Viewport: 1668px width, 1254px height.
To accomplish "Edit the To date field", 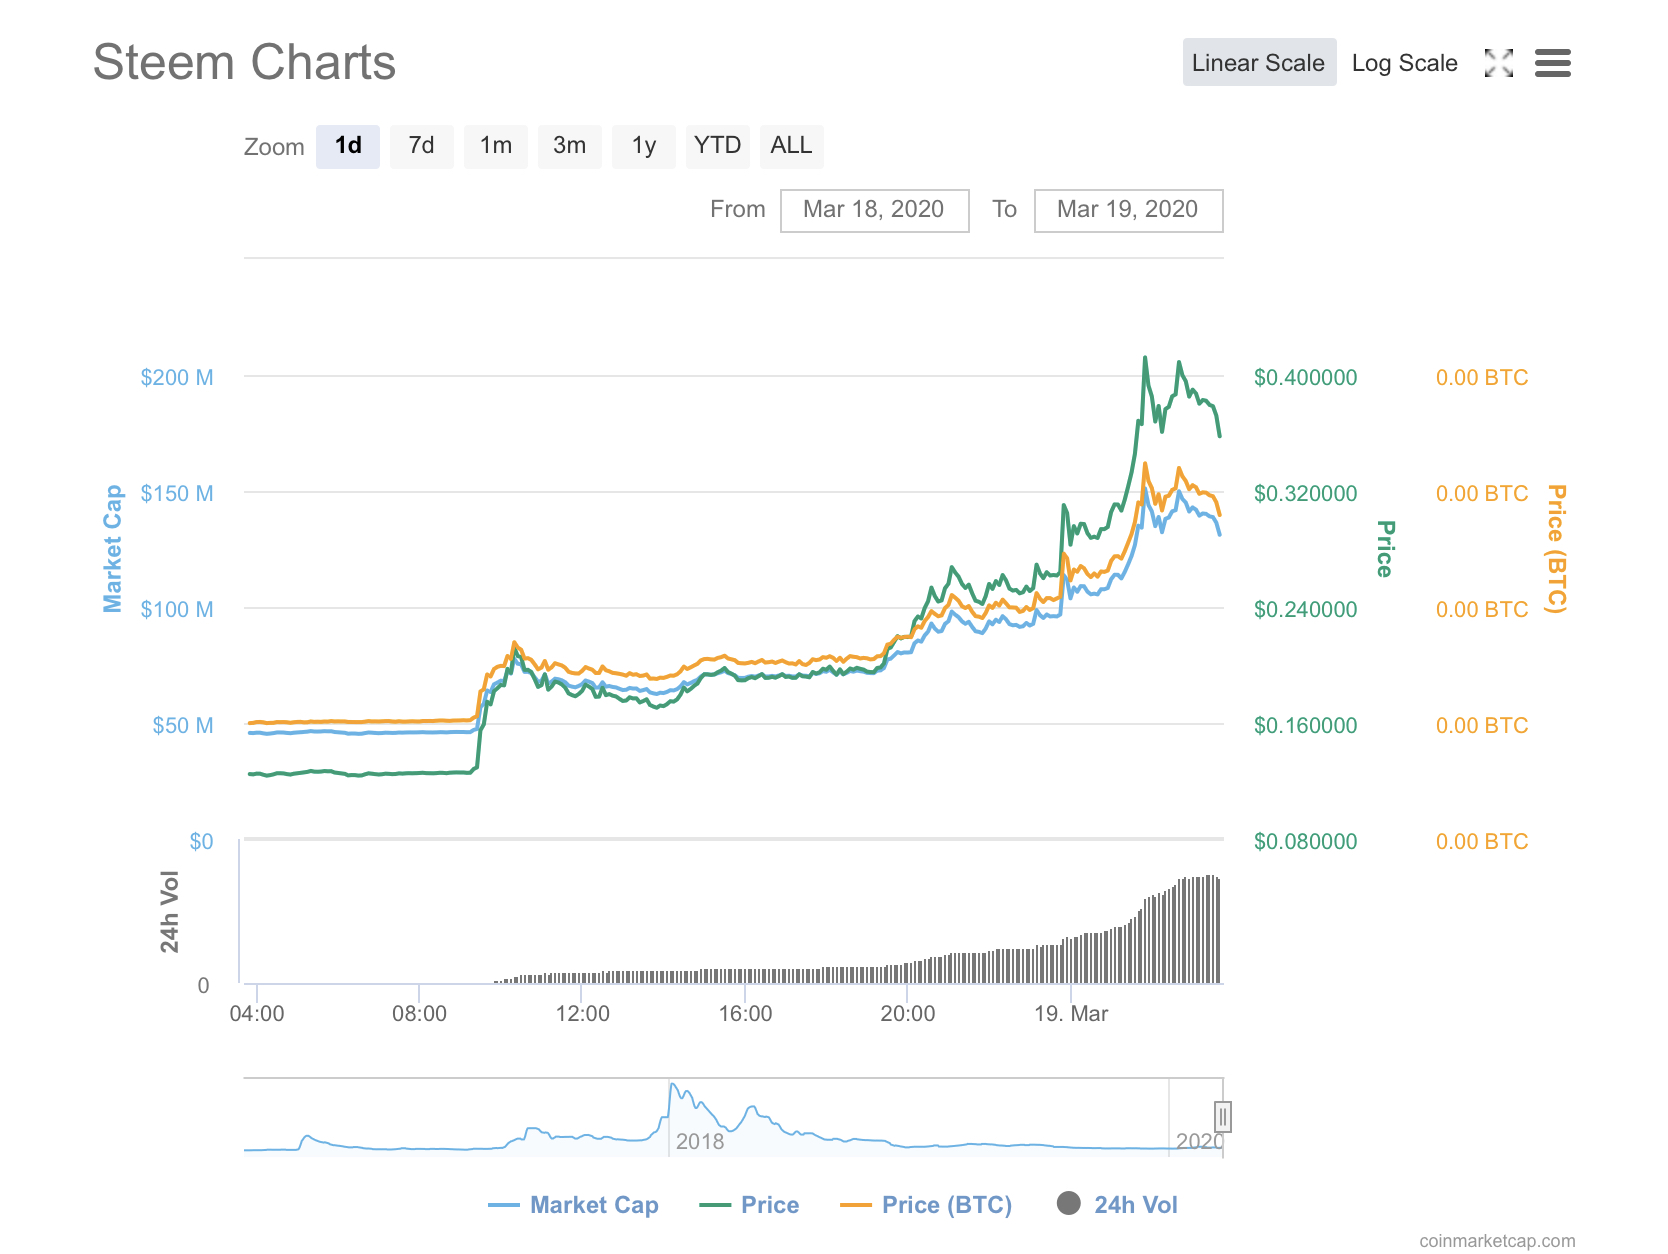I will (1128, 210).
